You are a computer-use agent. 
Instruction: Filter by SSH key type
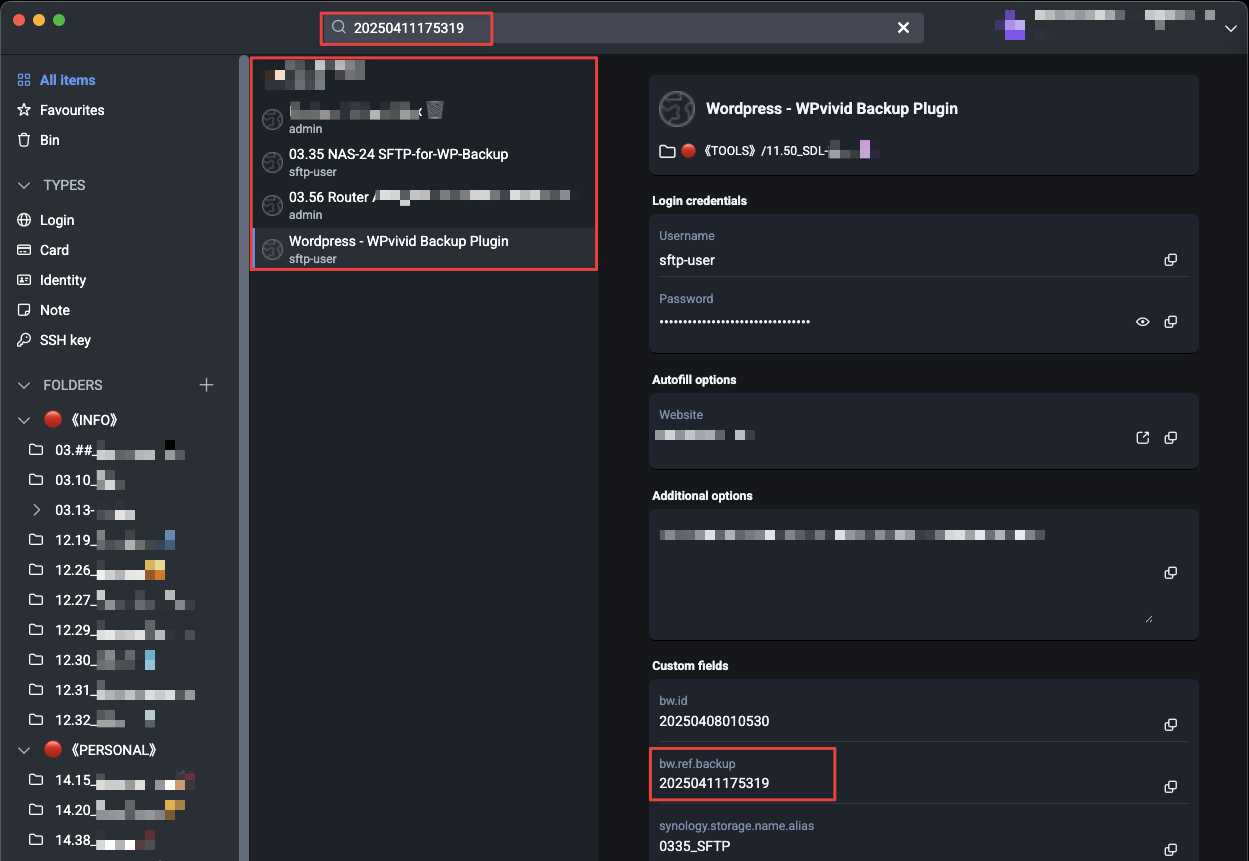pos(65,340)
